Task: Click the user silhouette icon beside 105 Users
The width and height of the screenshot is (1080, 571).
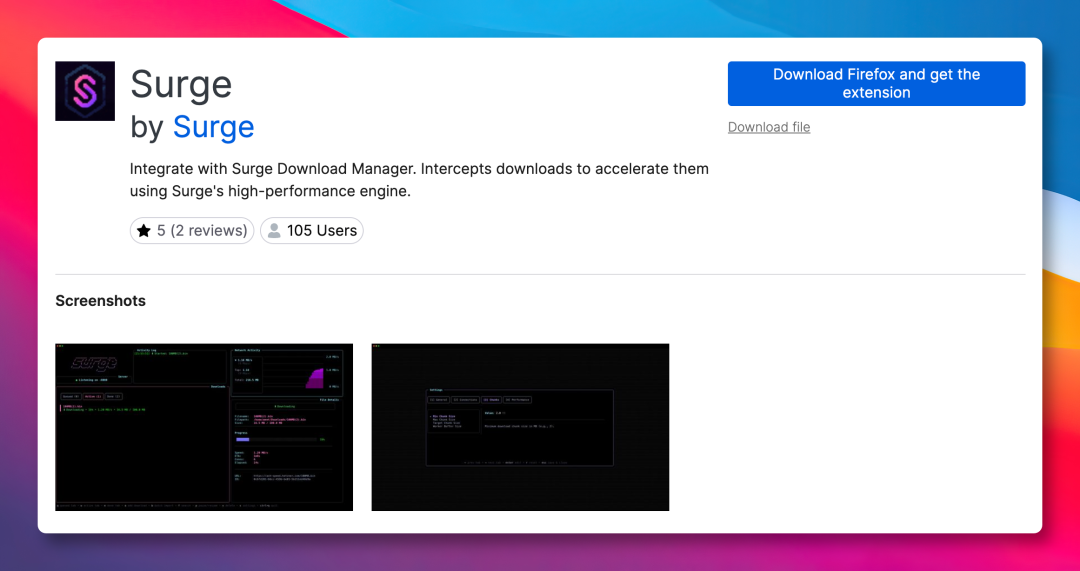Action: (x=274, y=231)
